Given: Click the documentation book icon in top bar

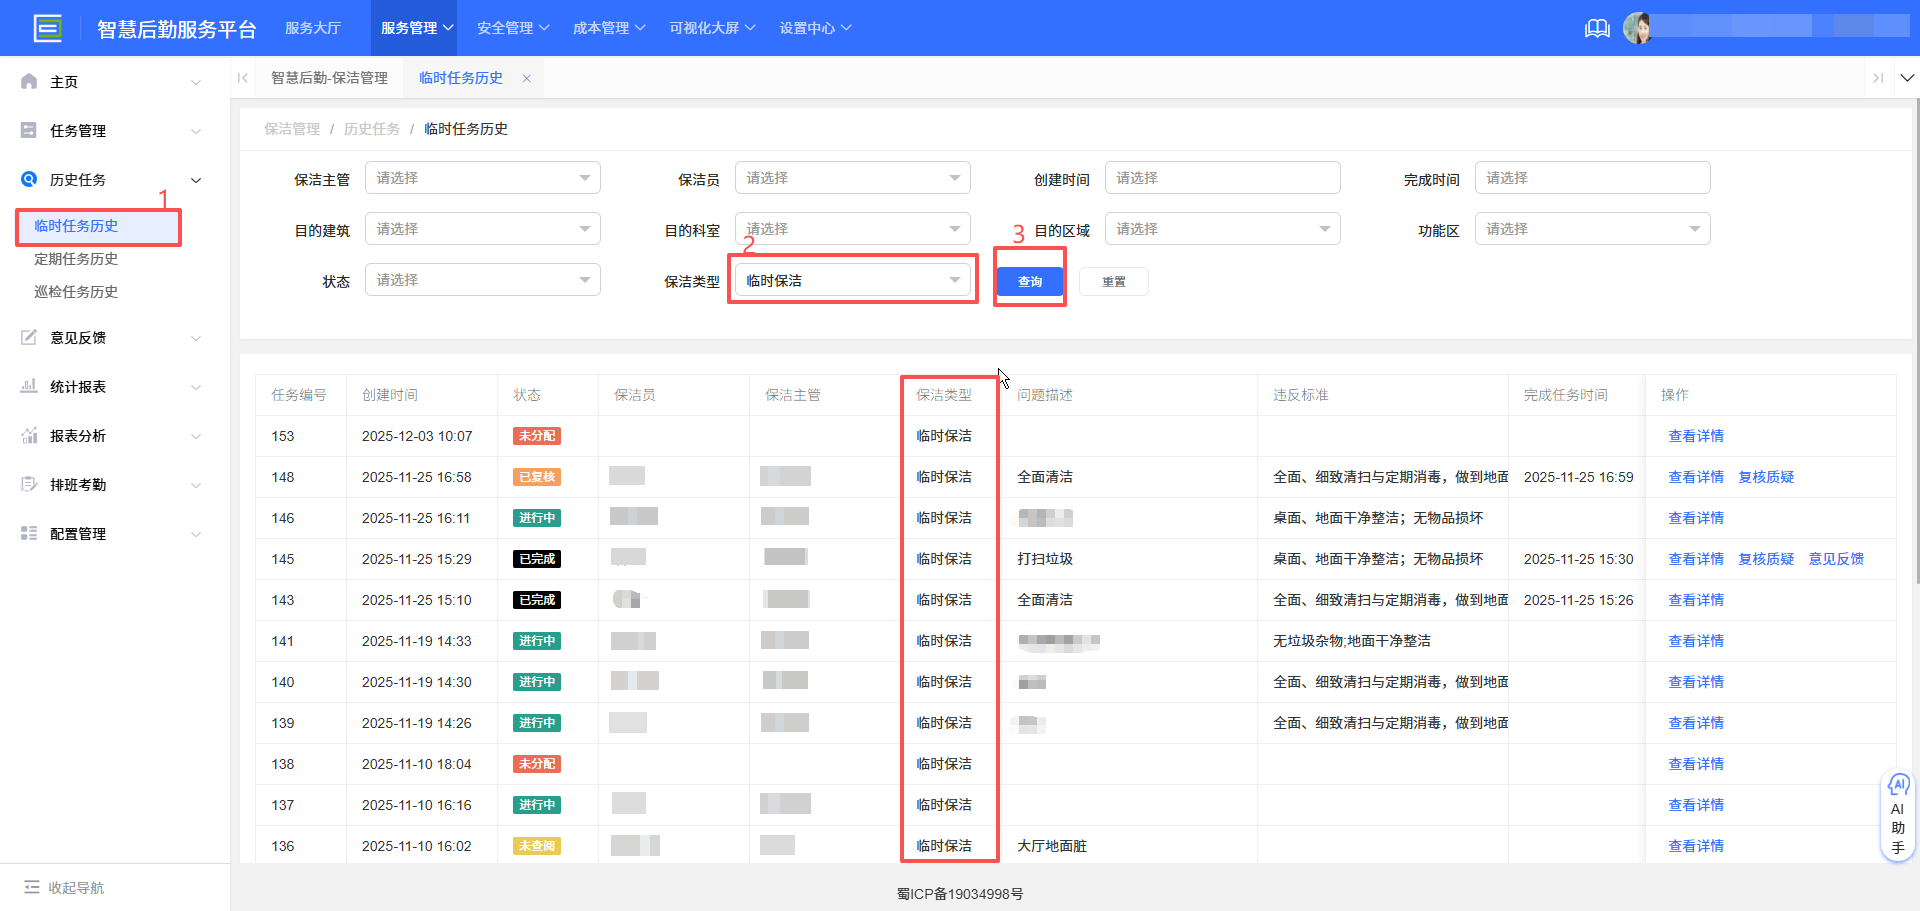Looking at the screenshot, I should click(1596, 28).
